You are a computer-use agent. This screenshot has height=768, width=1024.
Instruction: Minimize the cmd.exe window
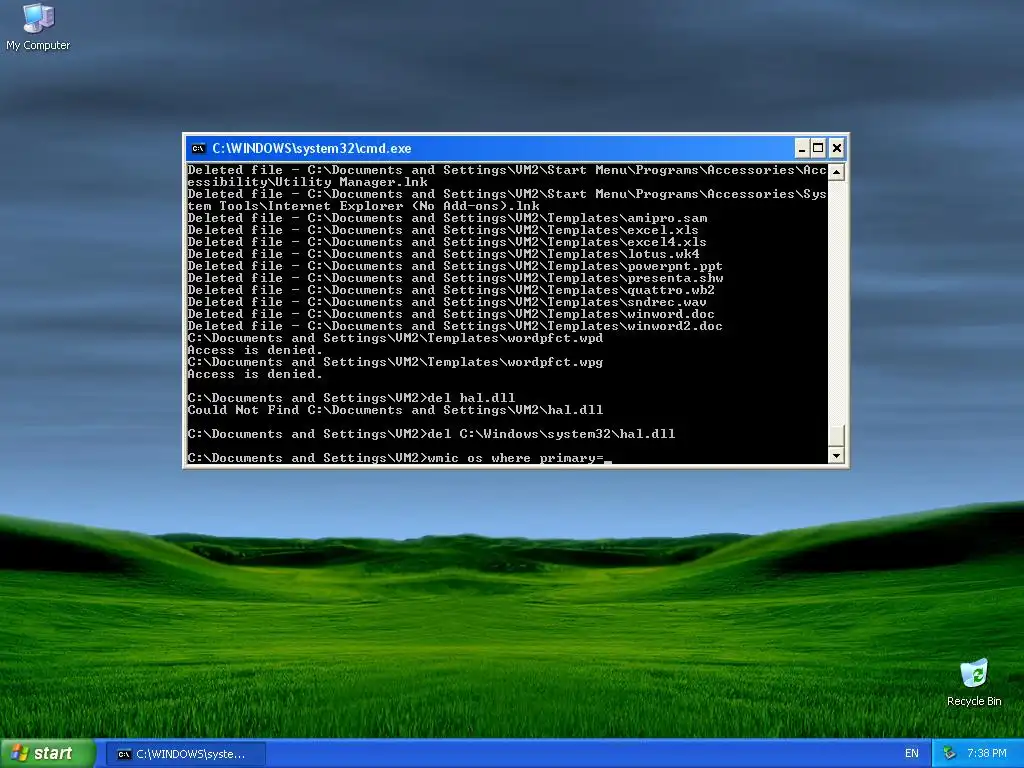(x=802, y=148)
